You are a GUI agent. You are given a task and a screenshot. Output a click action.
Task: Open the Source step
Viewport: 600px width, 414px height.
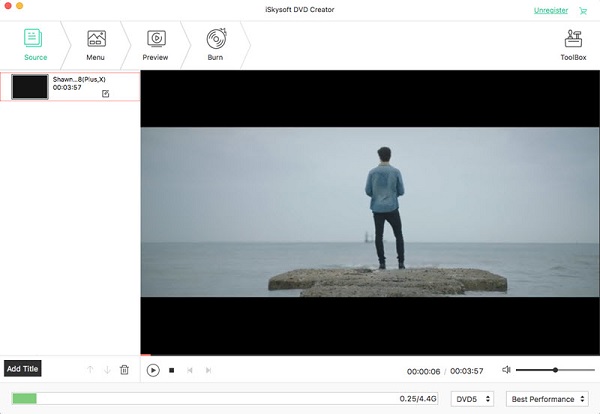point(35,45)
